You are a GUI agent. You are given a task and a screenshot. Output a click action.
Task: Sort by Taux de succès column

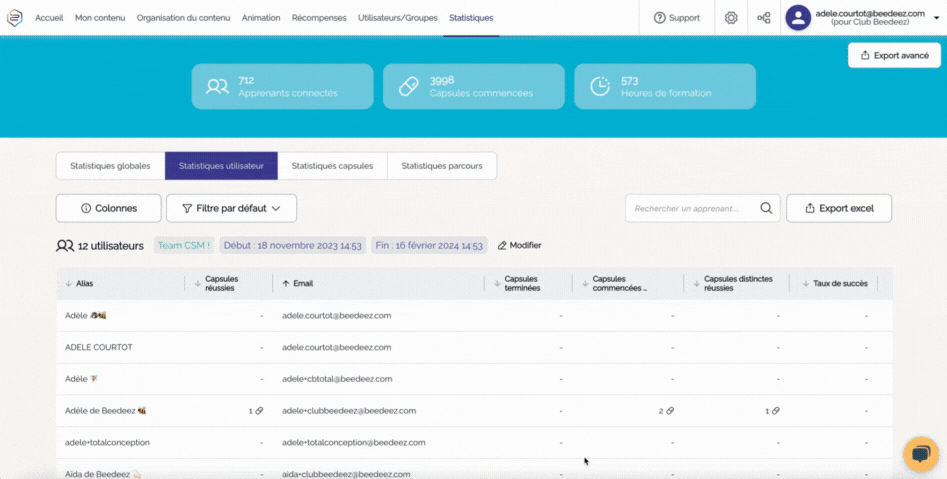coord(839,284)
